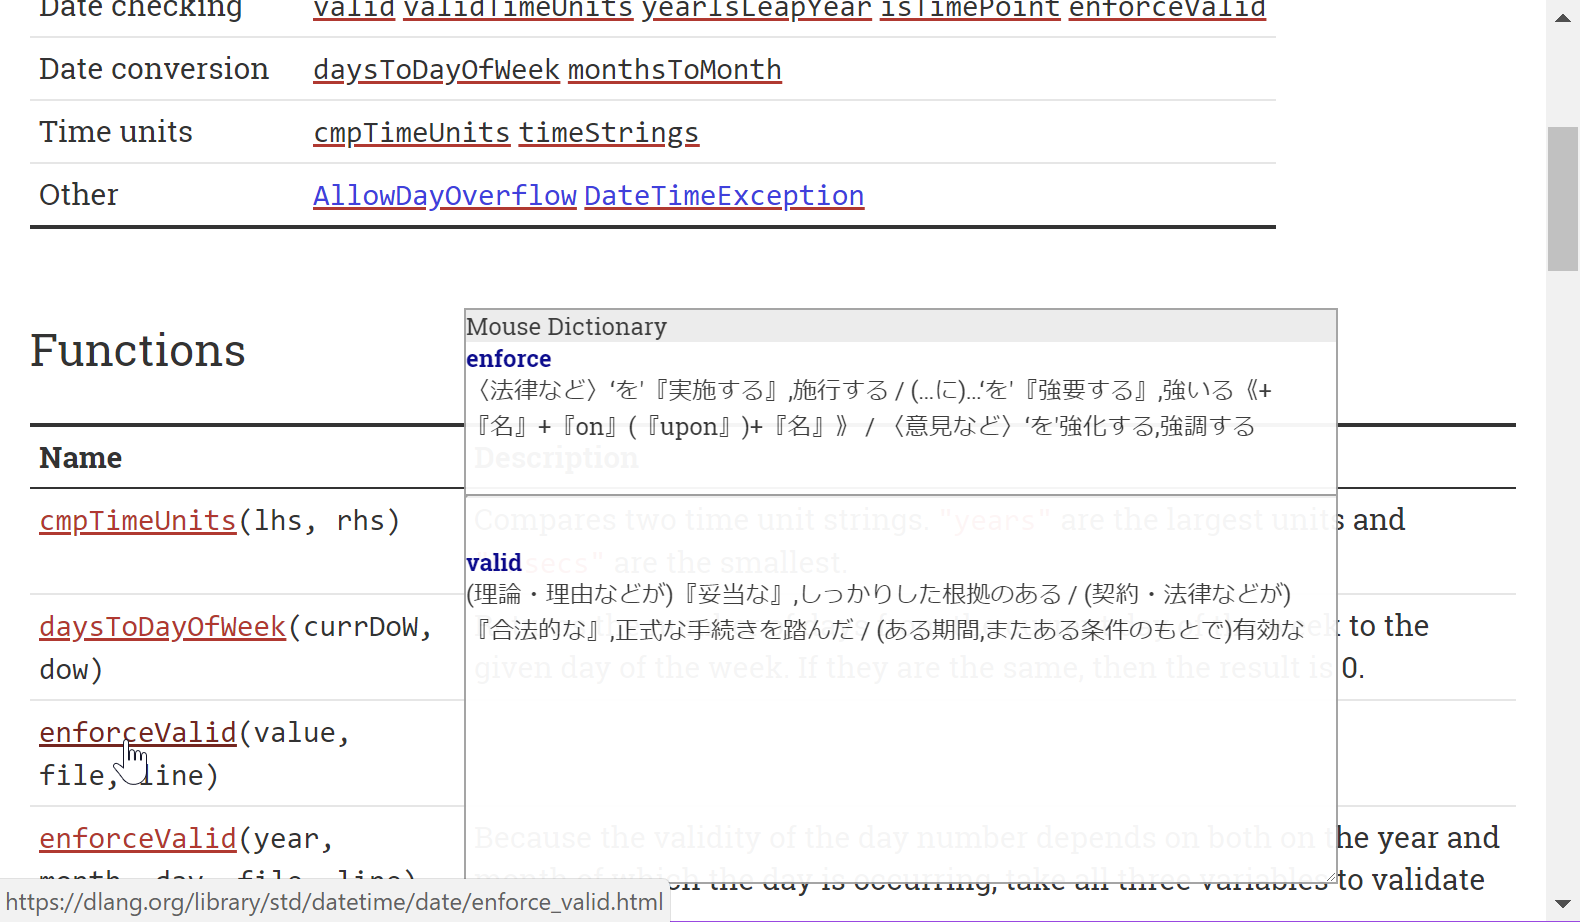Click the scroll down arrow of page scrollbar
Viewport: 1580px width, 922px height.
(1563, 904)
